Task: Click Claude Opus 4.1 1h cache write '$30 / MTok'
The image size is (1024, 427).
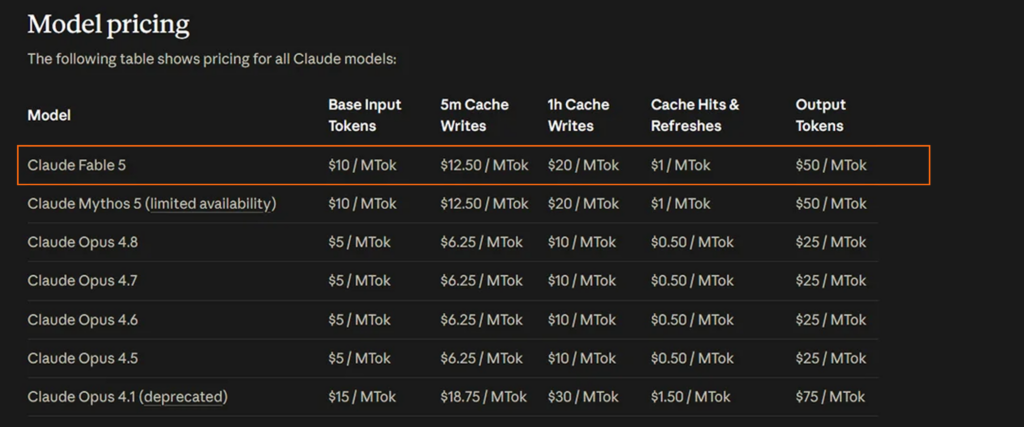Action: (x=583, y=396)
